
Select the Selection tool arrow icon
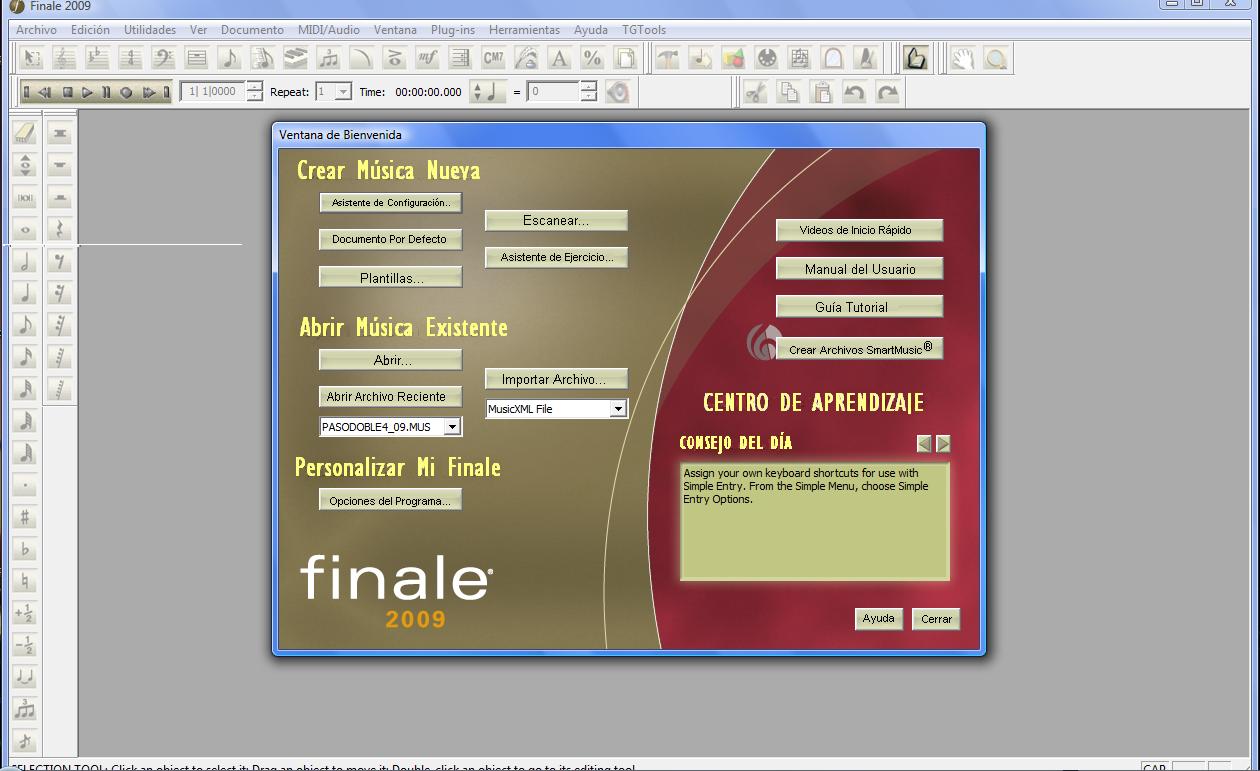(32, 59)
